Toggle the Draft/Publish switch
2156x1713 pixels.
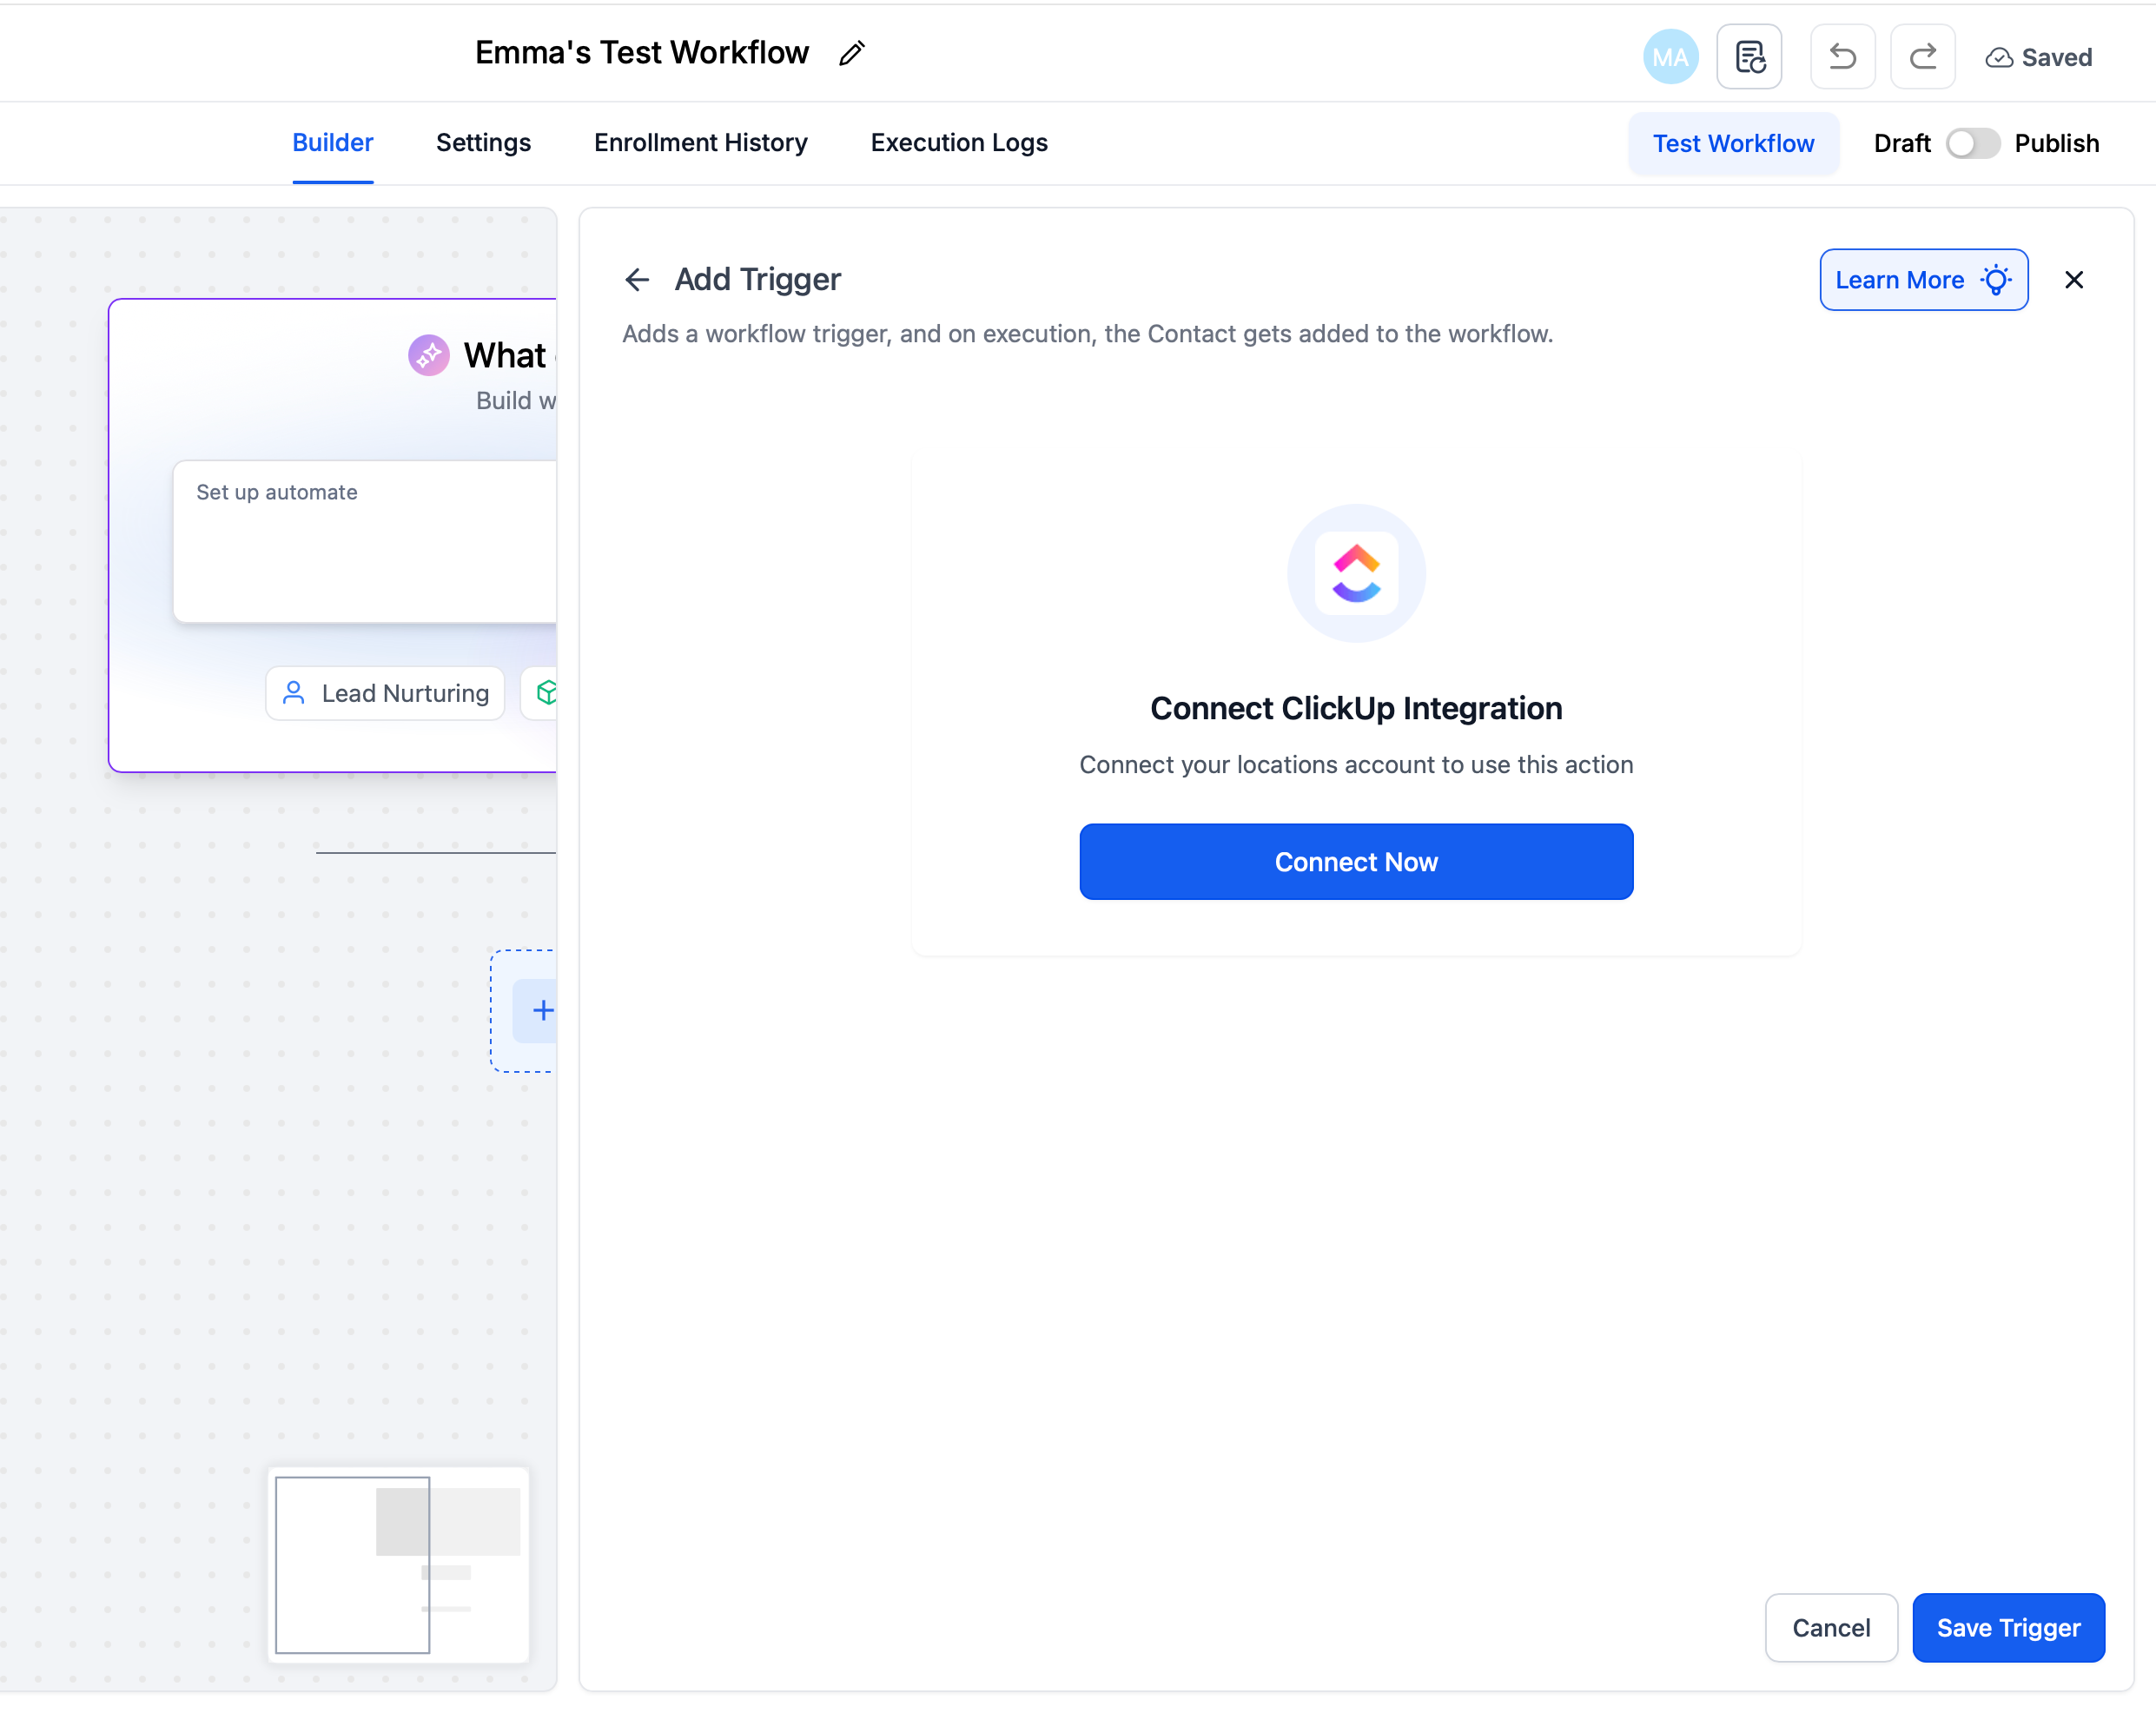(x=1971, y=144)
